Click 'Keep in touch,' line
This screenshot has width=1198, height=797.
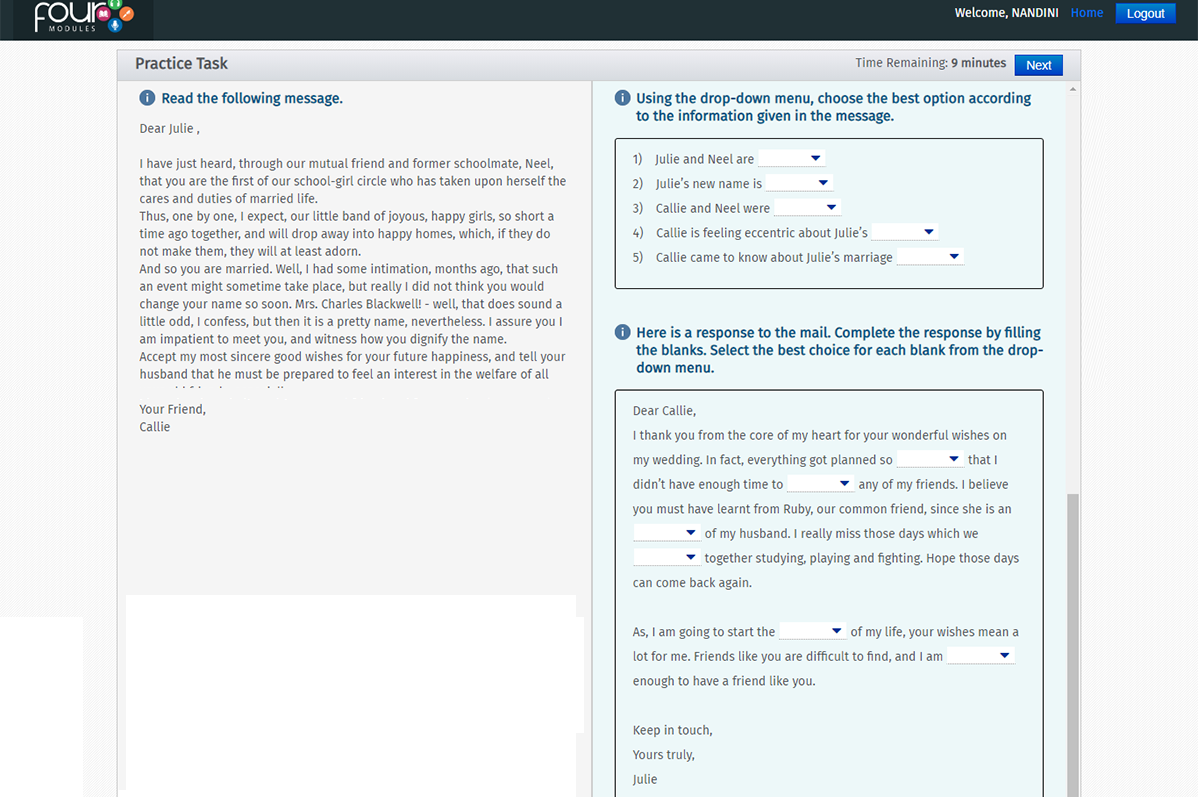[x=672, y=730]
